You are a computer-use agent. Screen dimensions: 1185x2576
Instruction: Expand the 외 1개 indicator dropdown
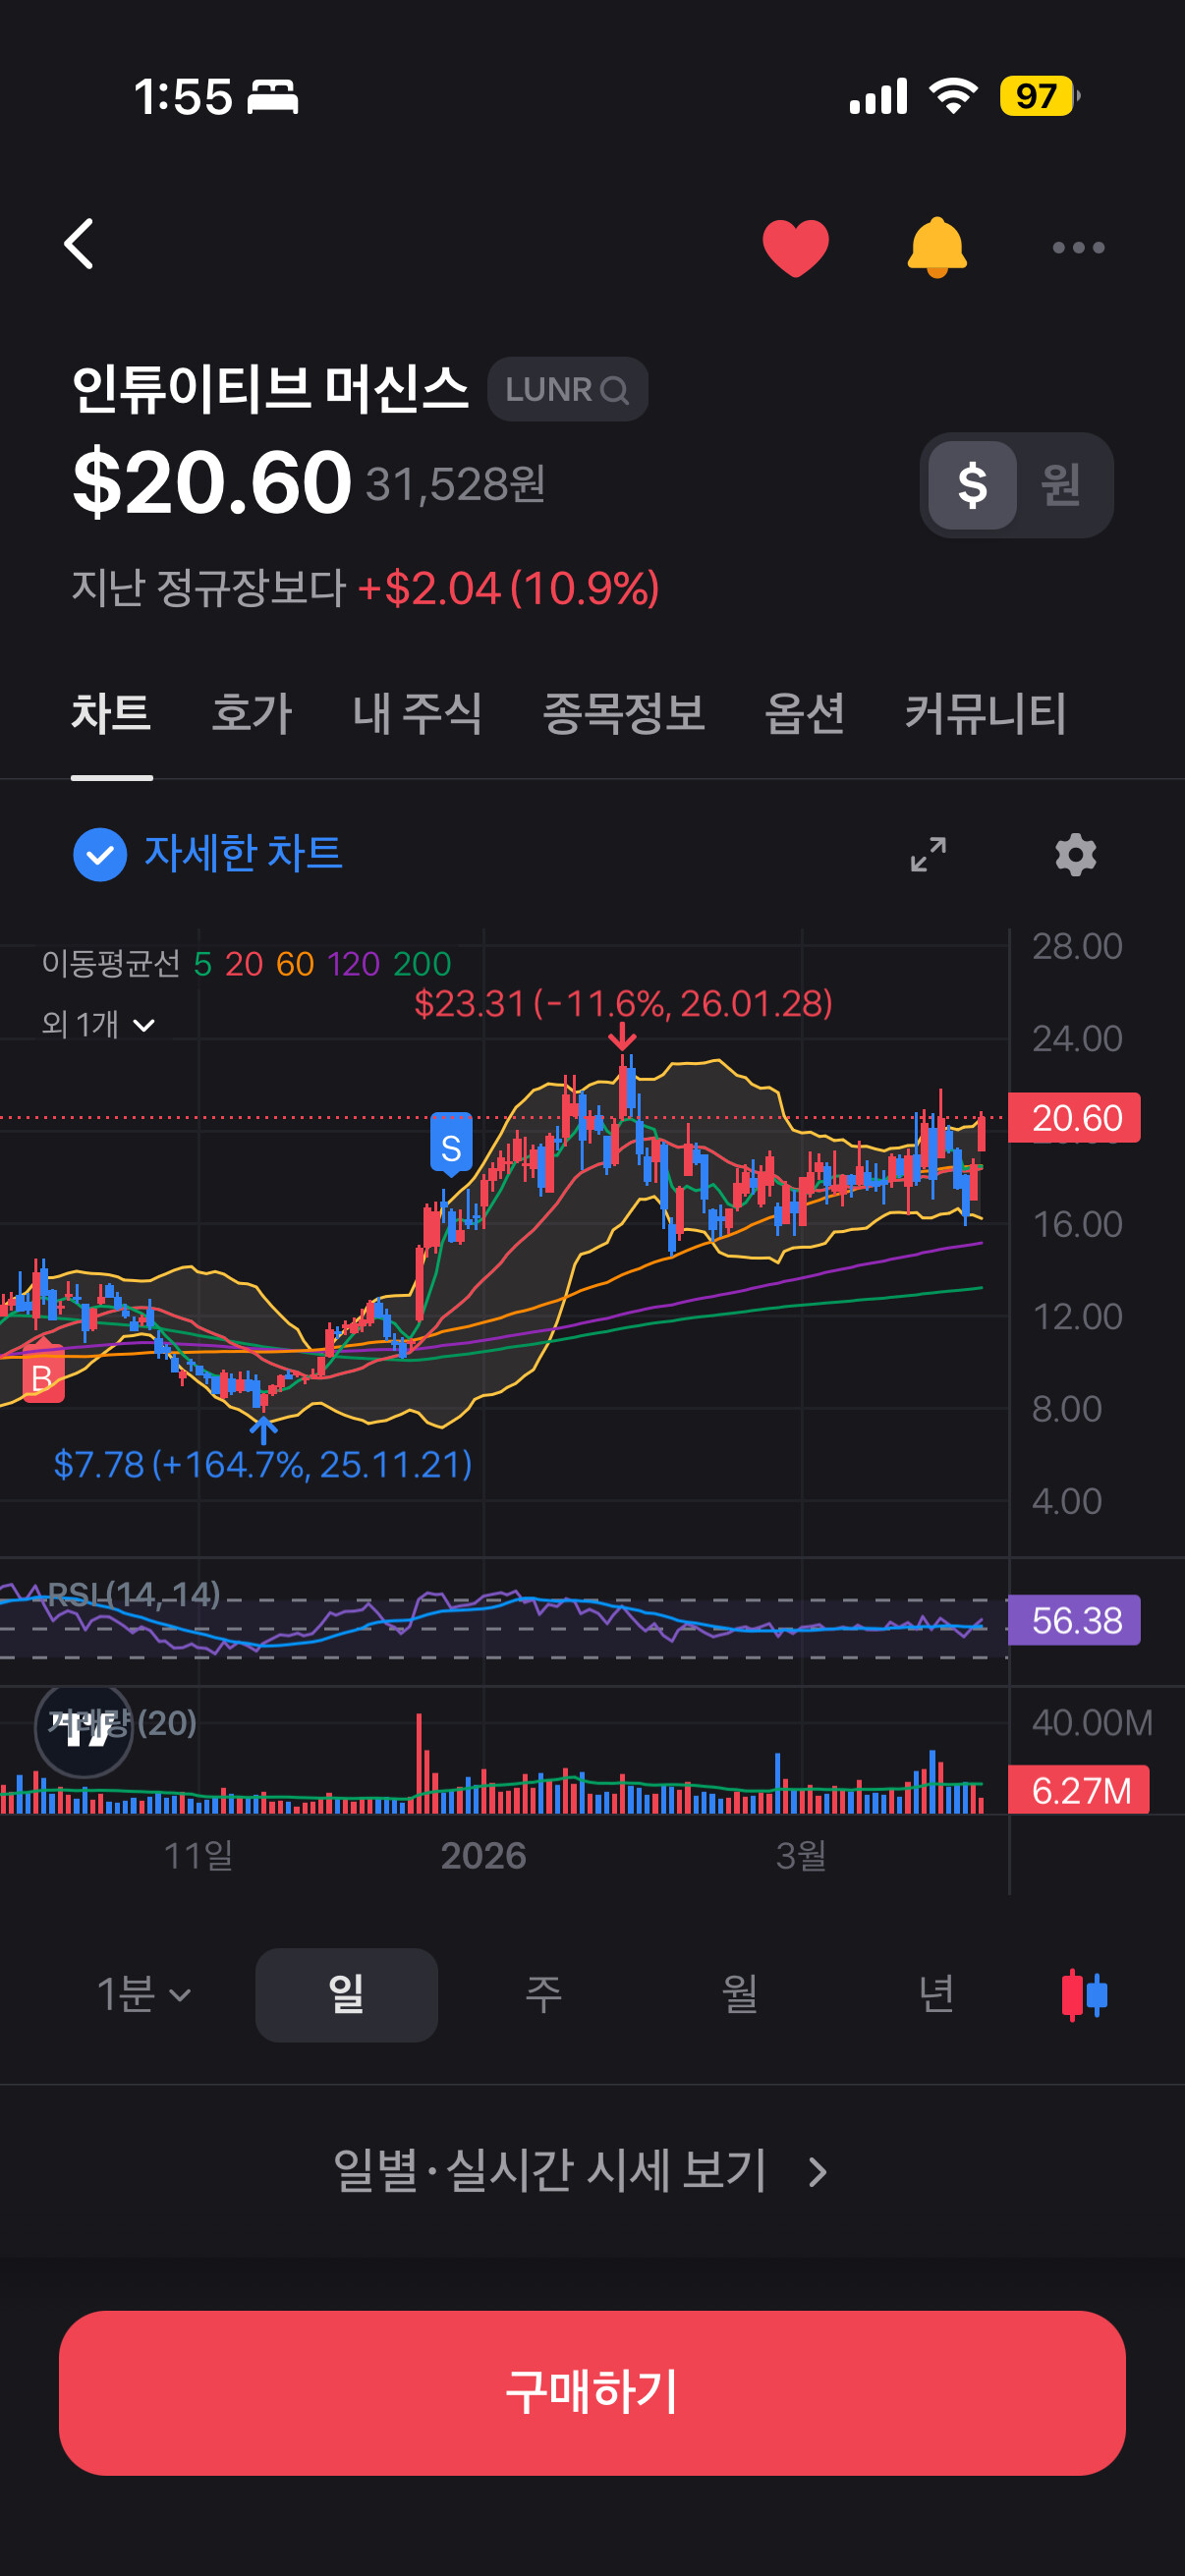tap(98, 1024)
